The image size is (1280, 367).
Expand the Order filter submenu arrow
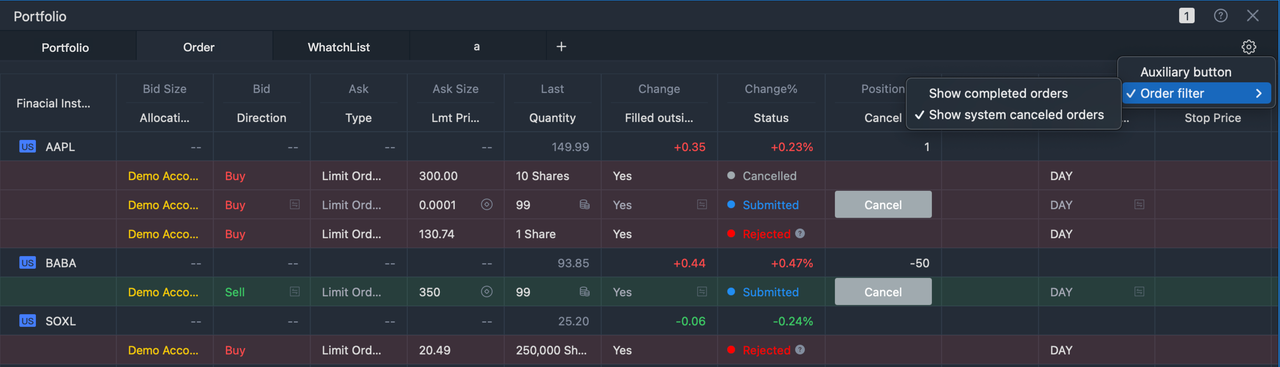[1259, 93]
